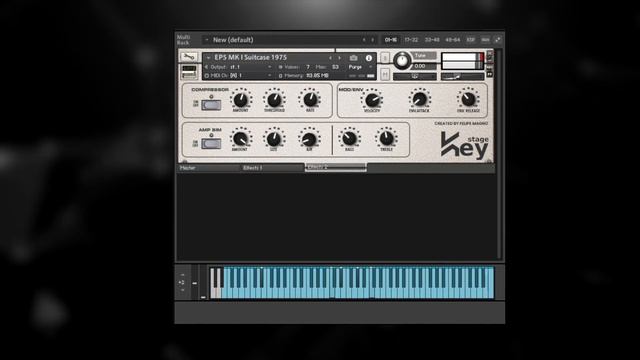Click the camera snapshot icon
640x360 pixels.
click(353, 58)
